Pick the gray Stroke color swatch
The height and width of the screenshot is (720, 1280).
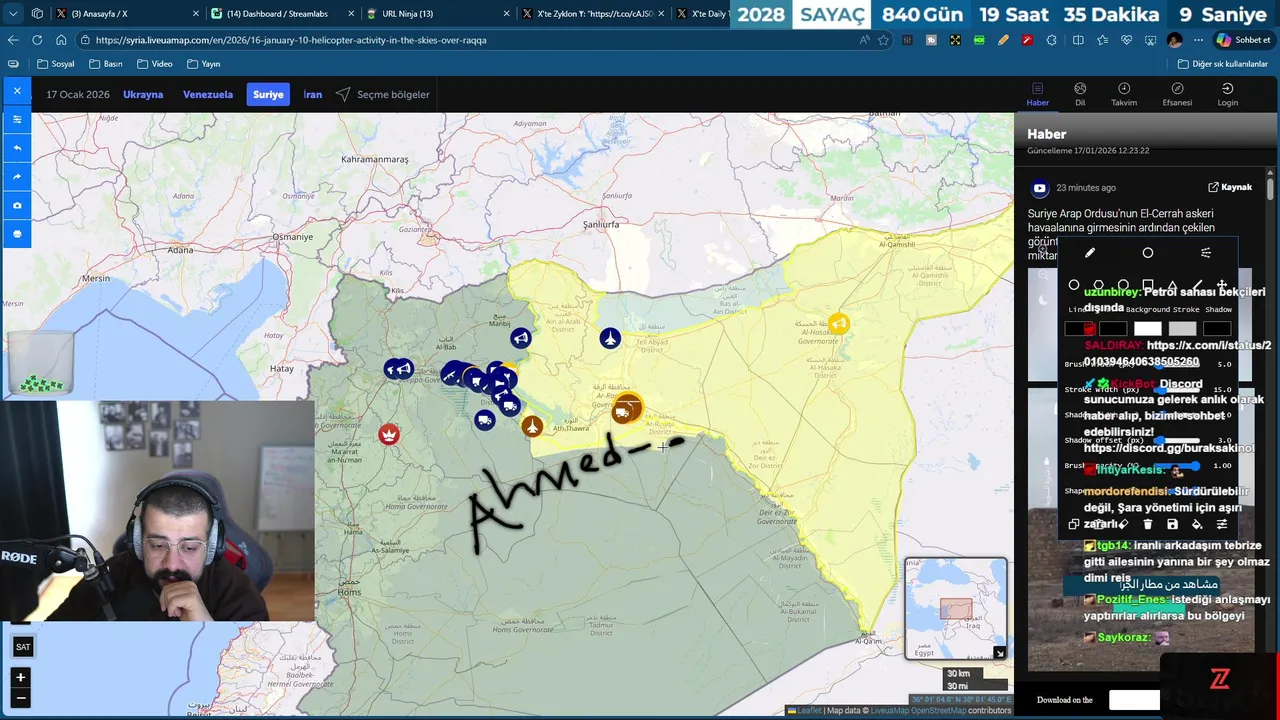tap(1182, 329)
